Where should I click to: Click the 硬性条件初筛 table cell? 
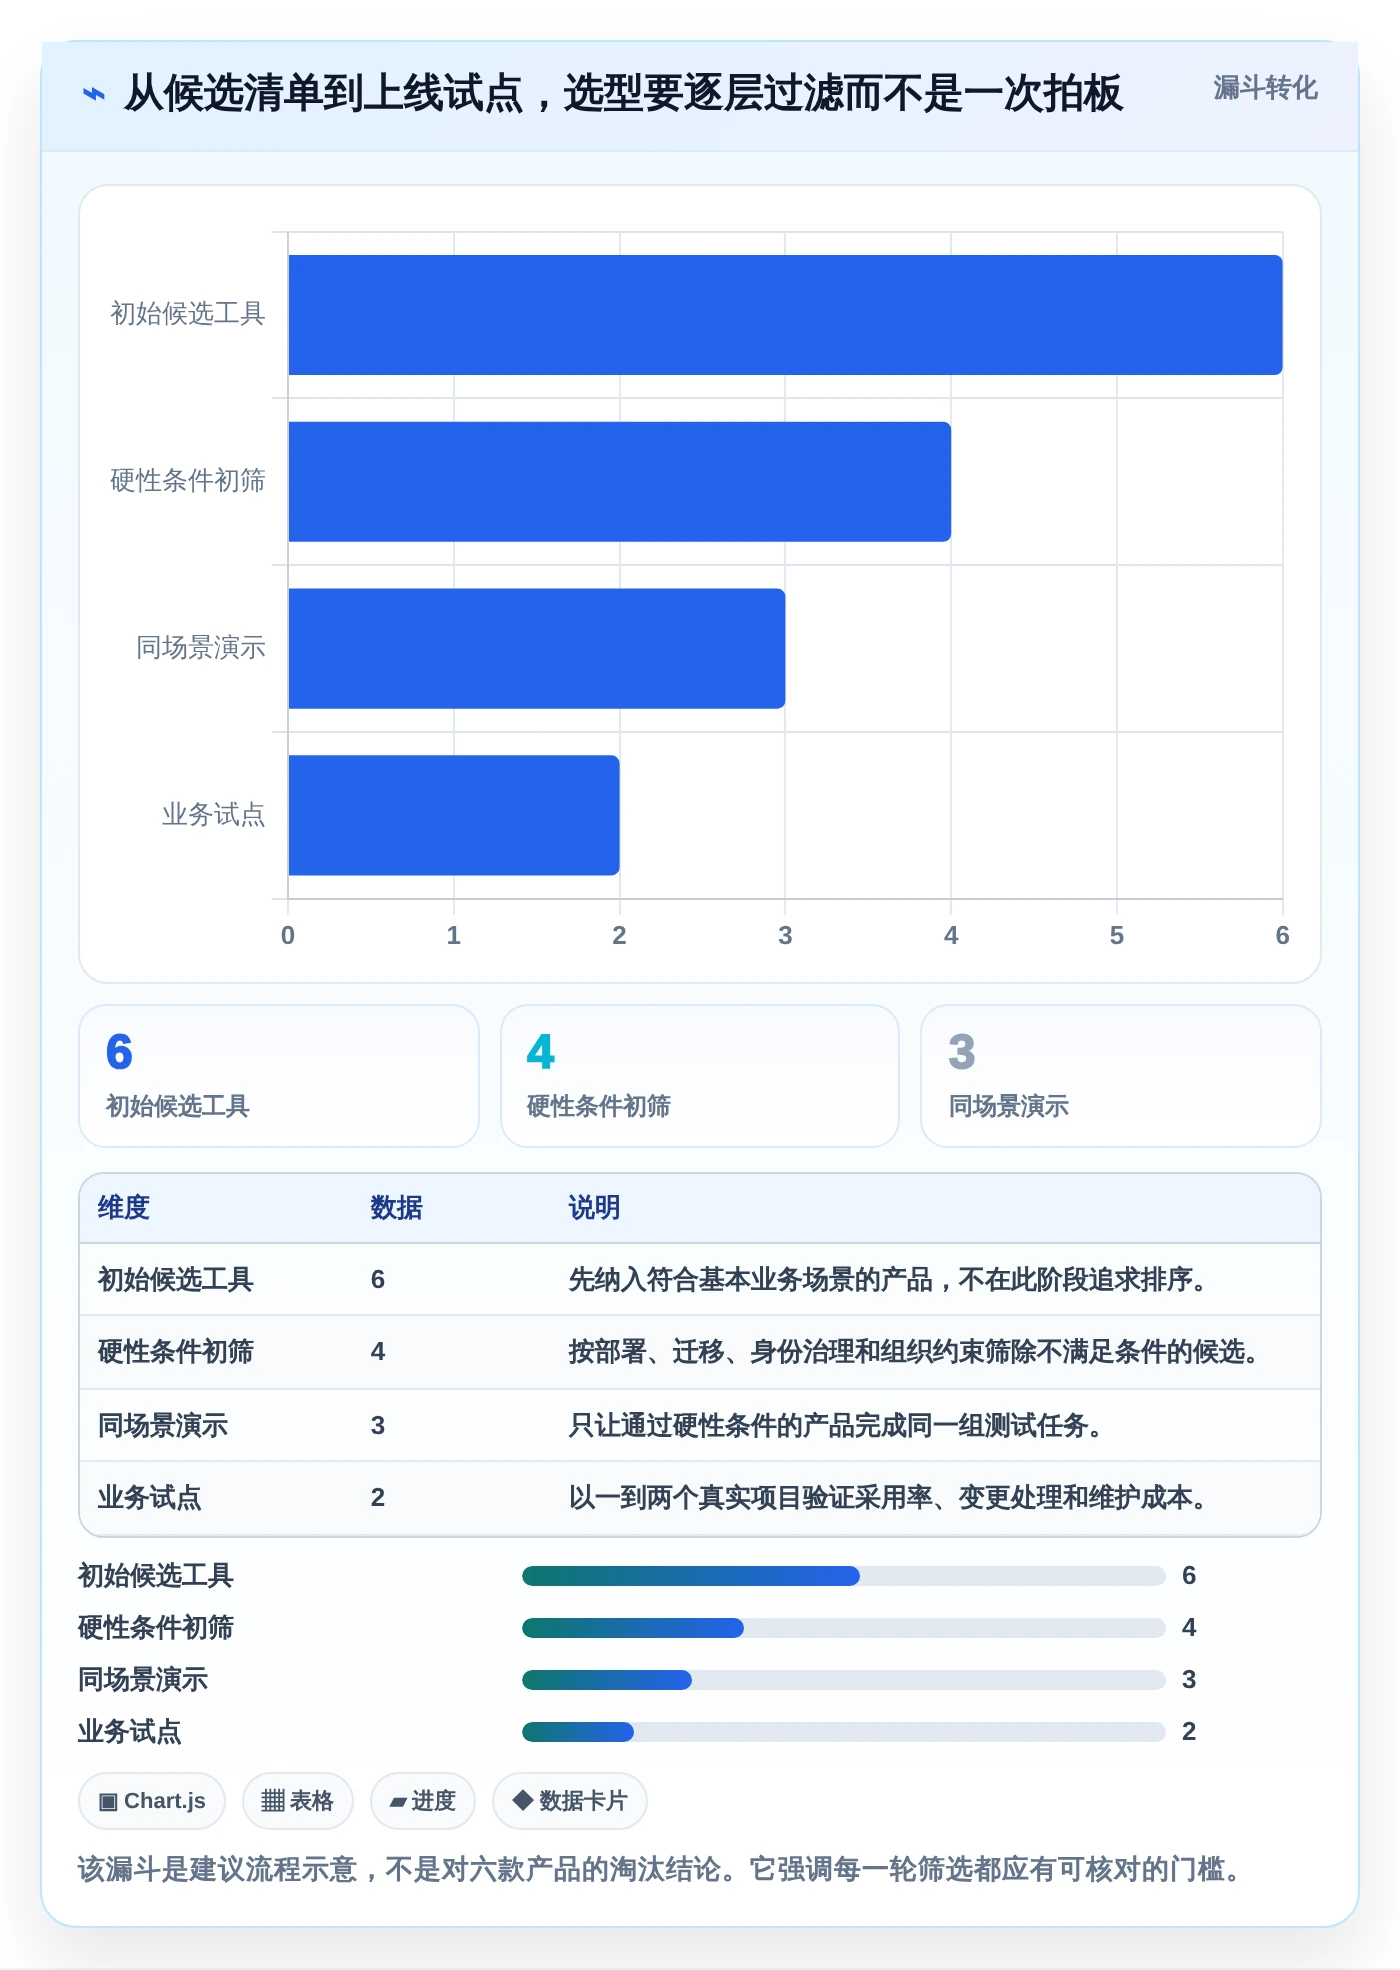[x=176, y=1352]
